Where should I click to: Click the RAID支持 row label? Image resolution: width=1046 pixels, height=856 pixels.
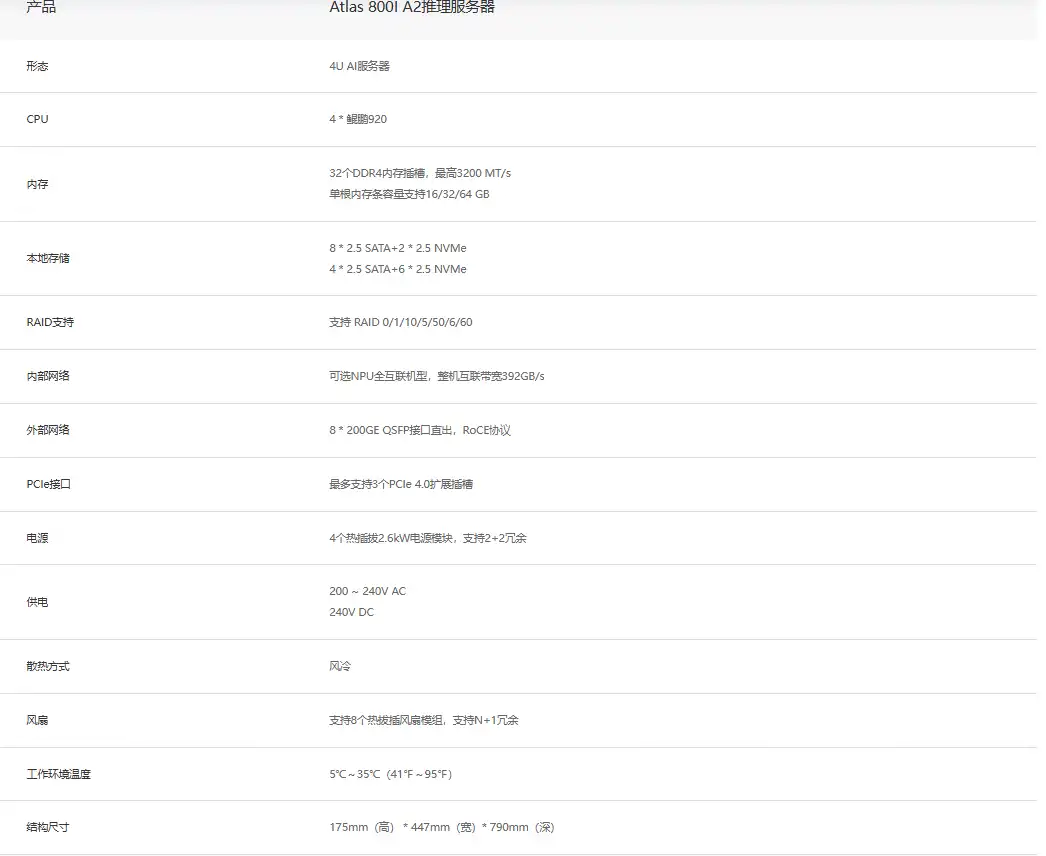tap(50, 322)
